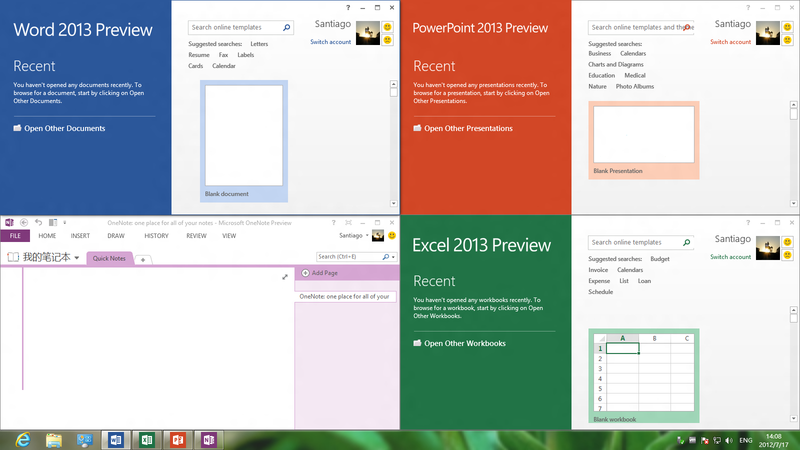Open the VIEW ribbon tab in OneNote
This screenshot has width=800, height=450.
[229, 236]
